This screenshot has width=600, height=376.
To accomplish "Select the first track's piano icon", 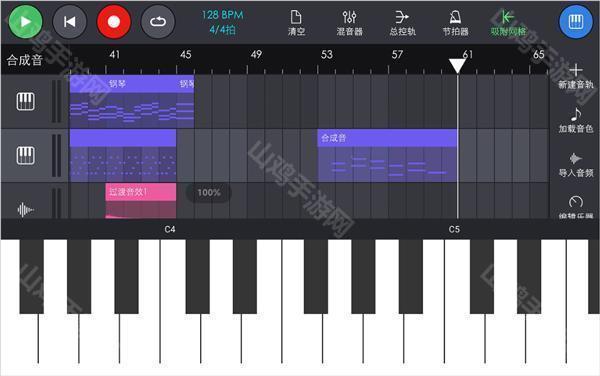I will pyautogui.click(x=25, y=101).
